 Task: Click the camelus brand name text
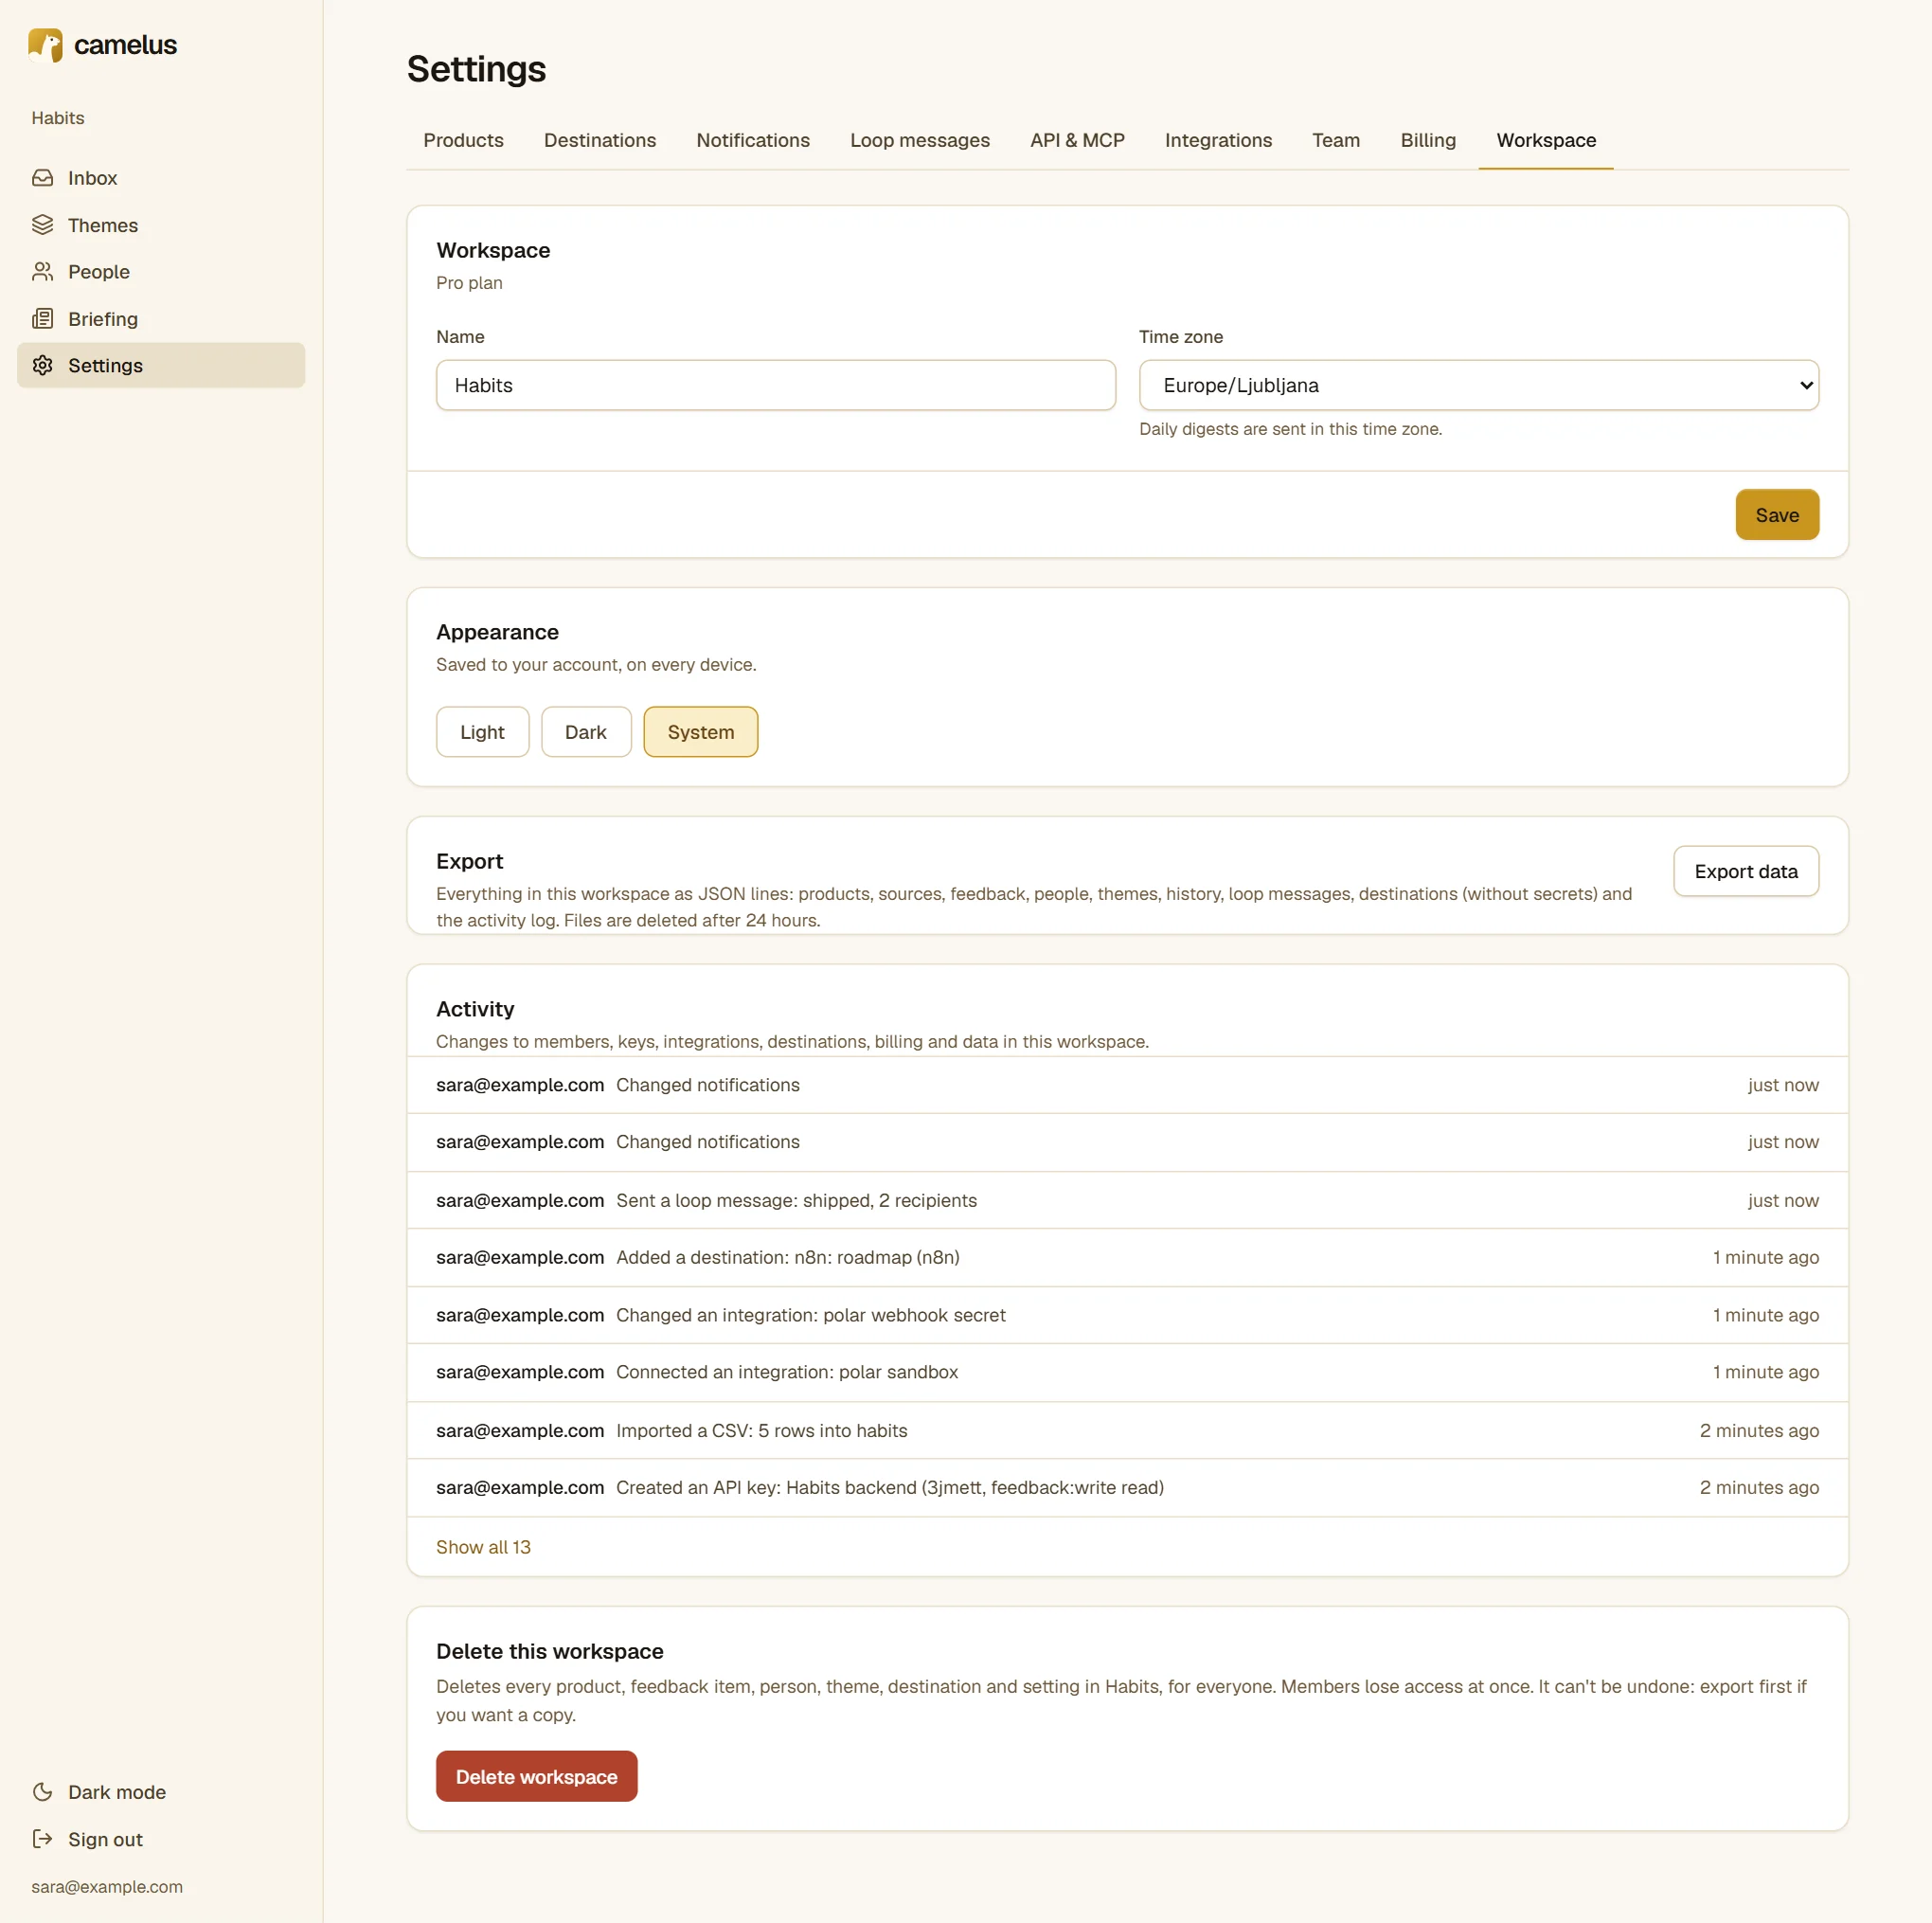point(126,45)
